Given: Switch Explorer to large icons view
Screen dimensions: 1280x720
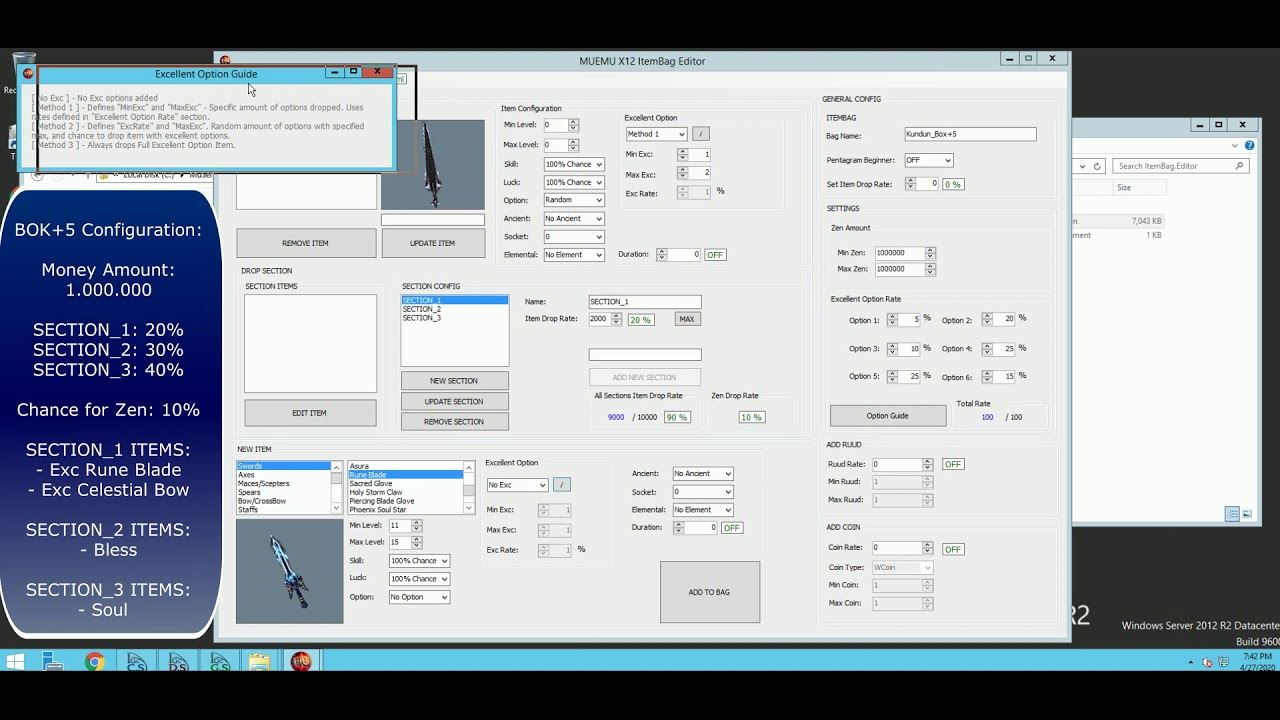Looking at the screenshot, I should (x=1247, y=514).
